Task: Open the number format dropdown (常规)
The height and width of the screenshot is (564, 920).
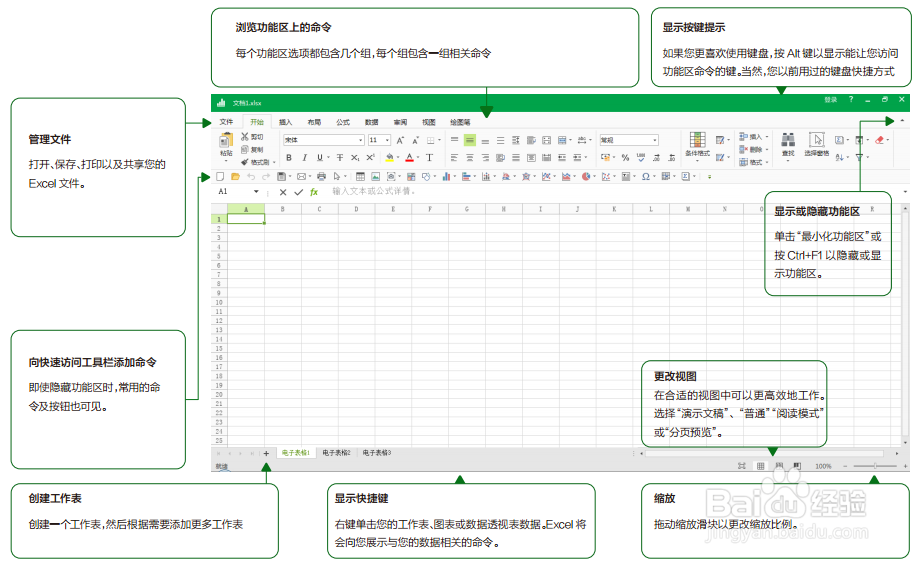Action: 655,140
